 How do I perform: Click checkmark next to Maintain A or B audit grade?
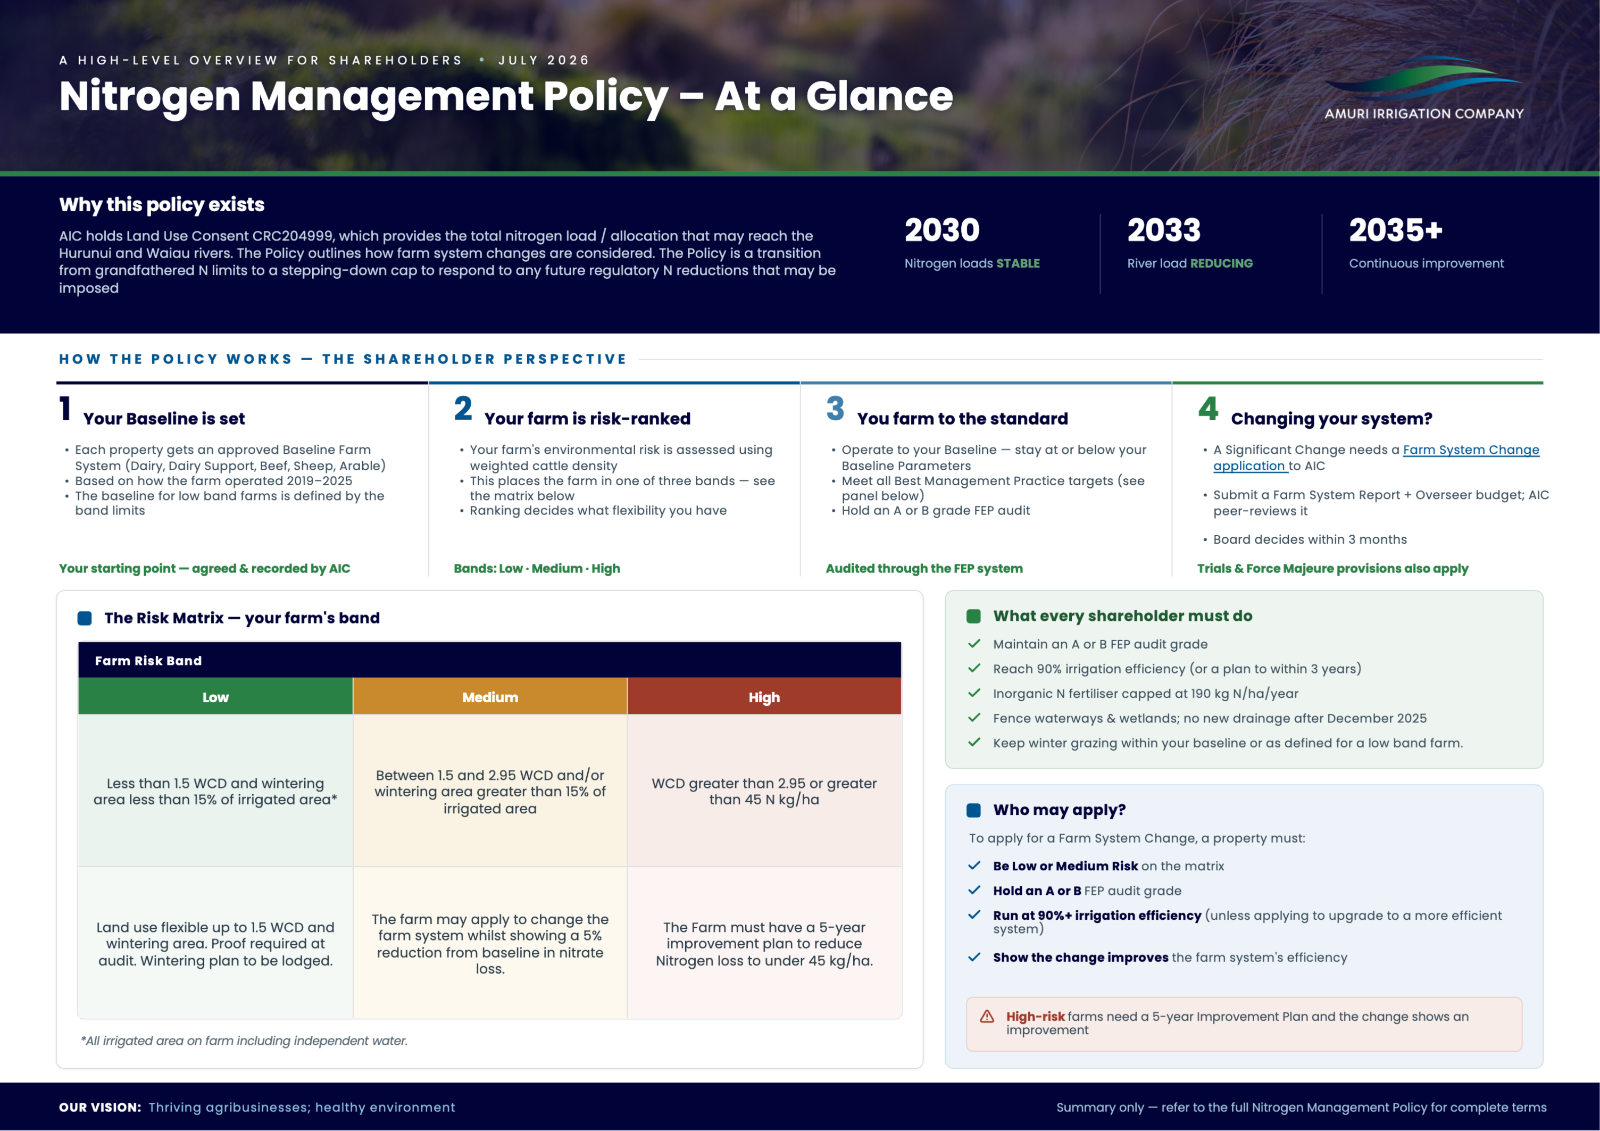point(974,644)
